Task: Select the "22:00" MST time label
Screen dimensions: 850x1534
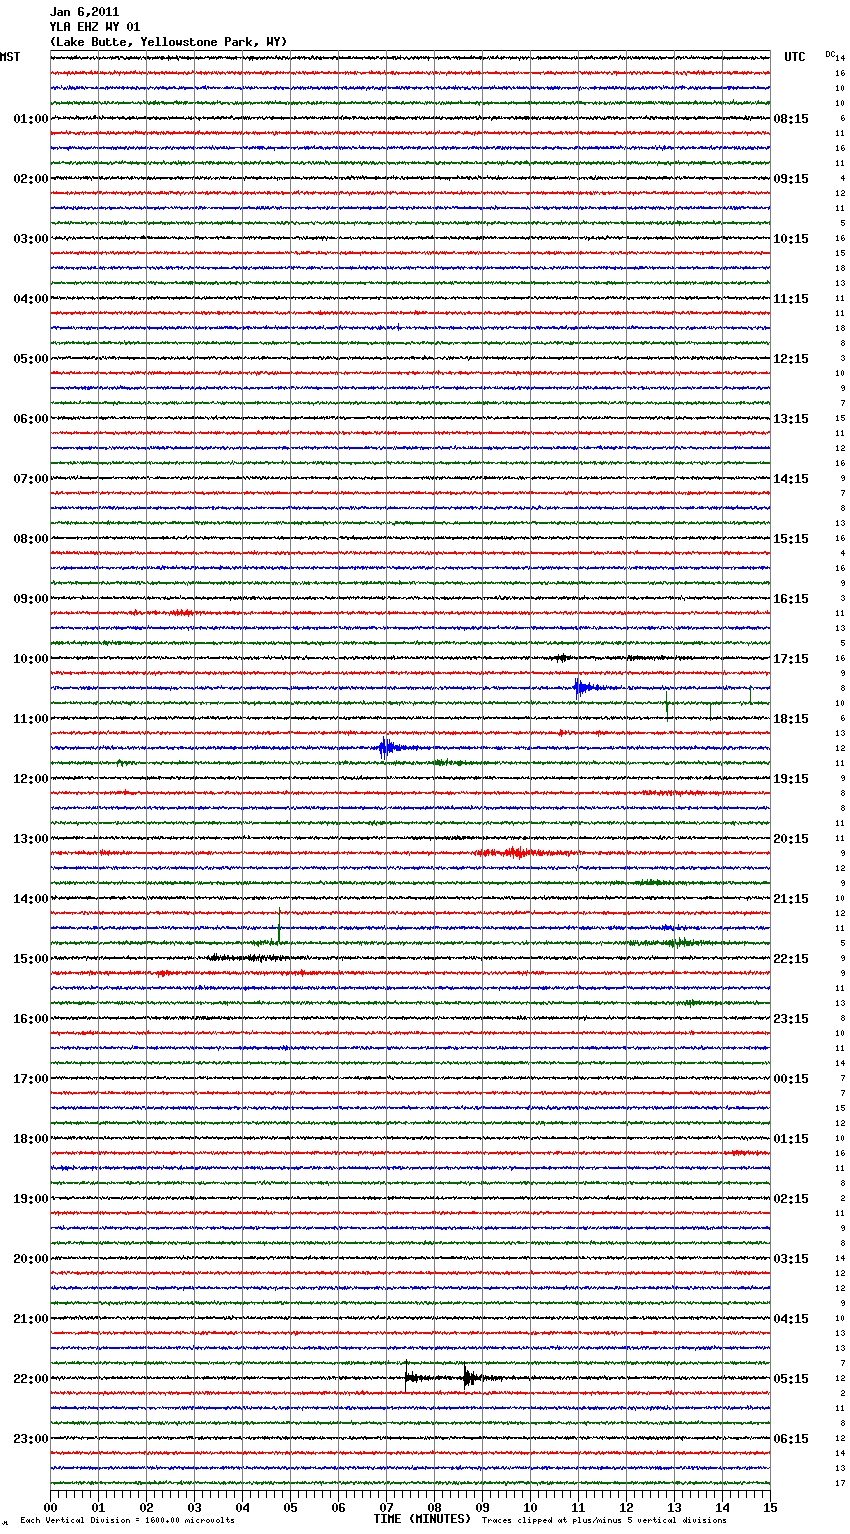Action: coord(31,1379)
